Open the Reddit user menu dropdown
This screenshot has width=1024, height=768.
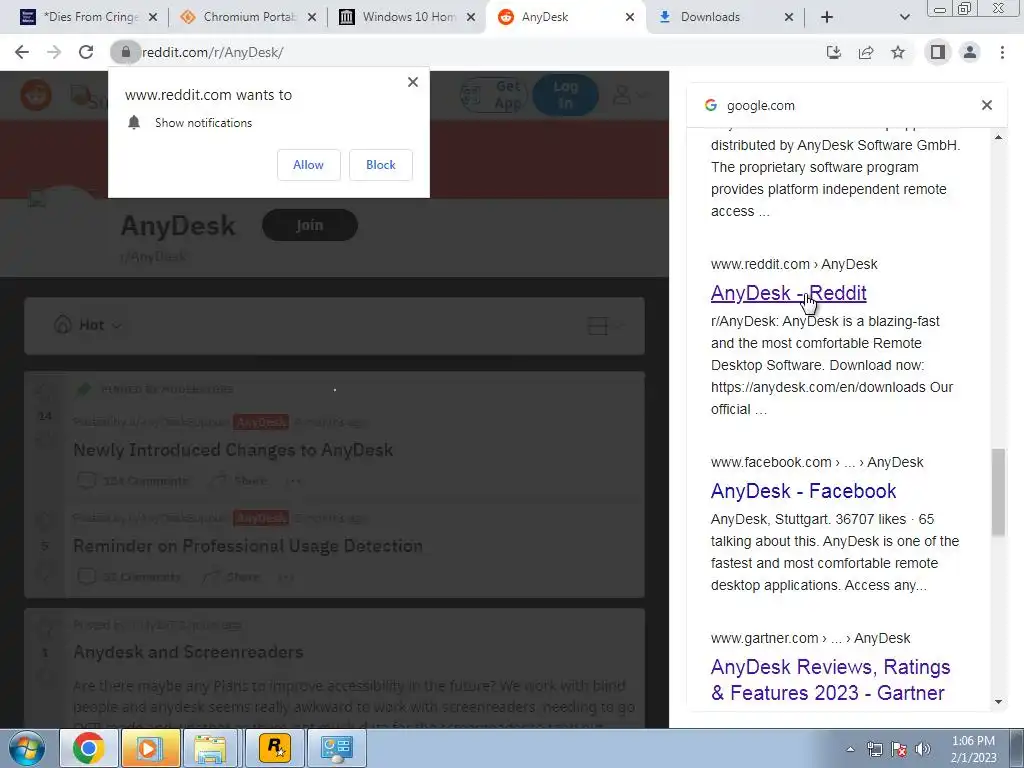tap(630, 95)
